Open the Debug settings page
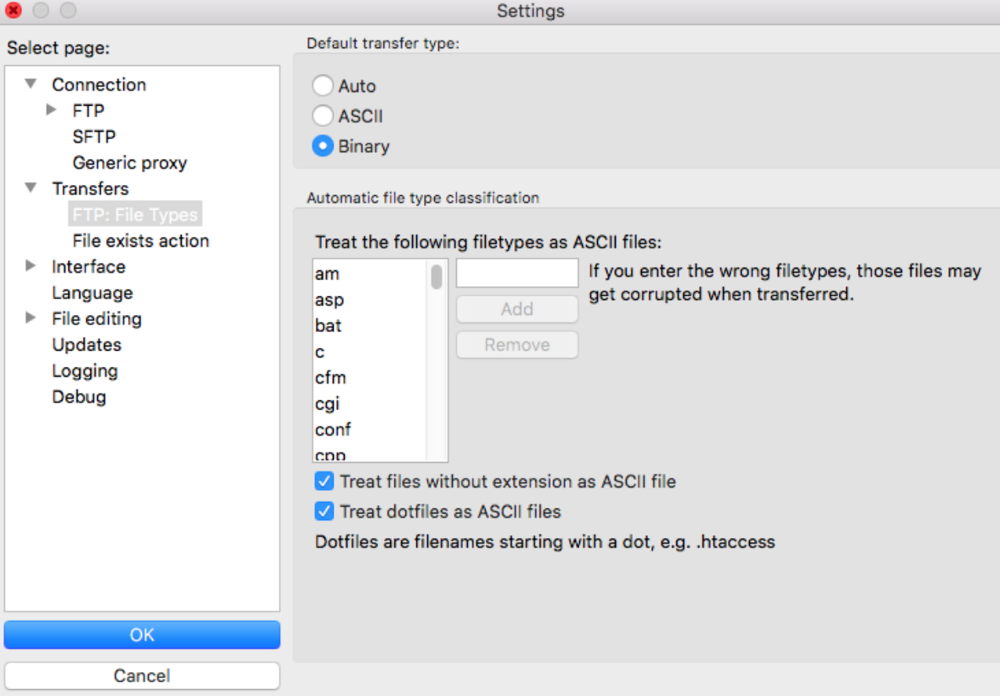The image size is (1000, 696). point(79,397)
